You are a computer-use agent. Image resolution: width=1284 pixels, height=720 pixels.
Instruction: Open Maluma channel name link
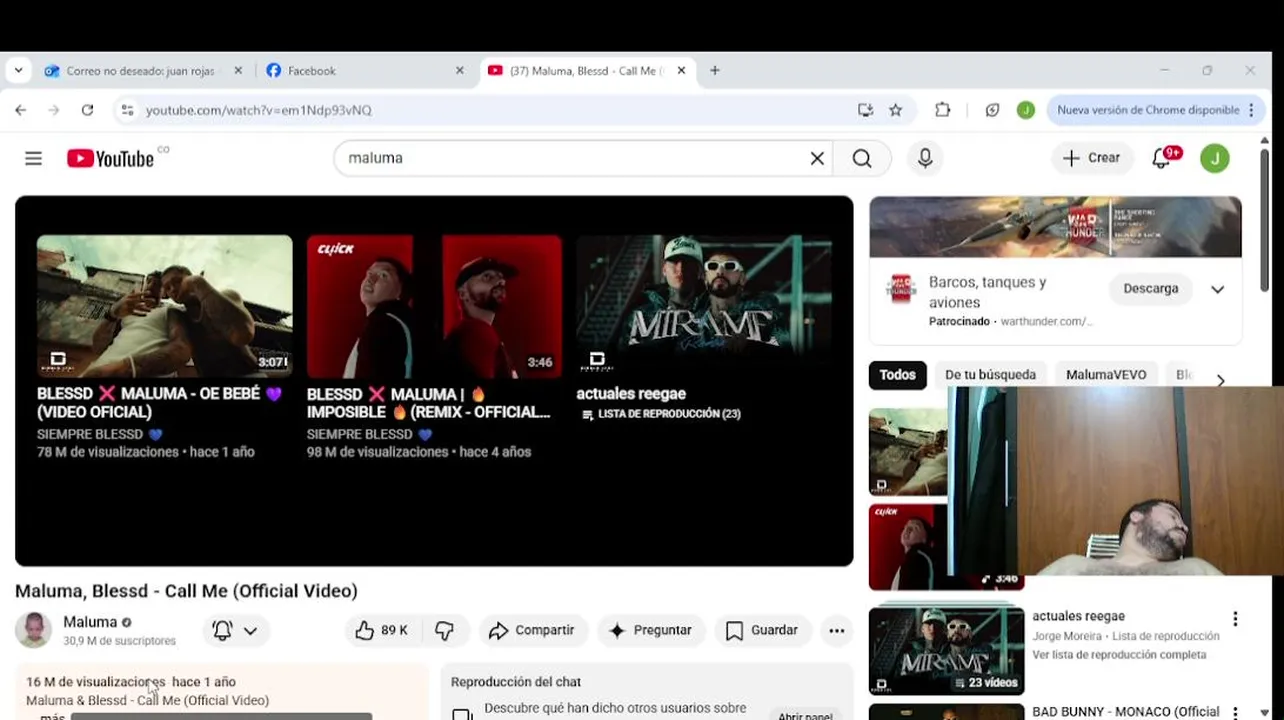click(x=90, y=622)
